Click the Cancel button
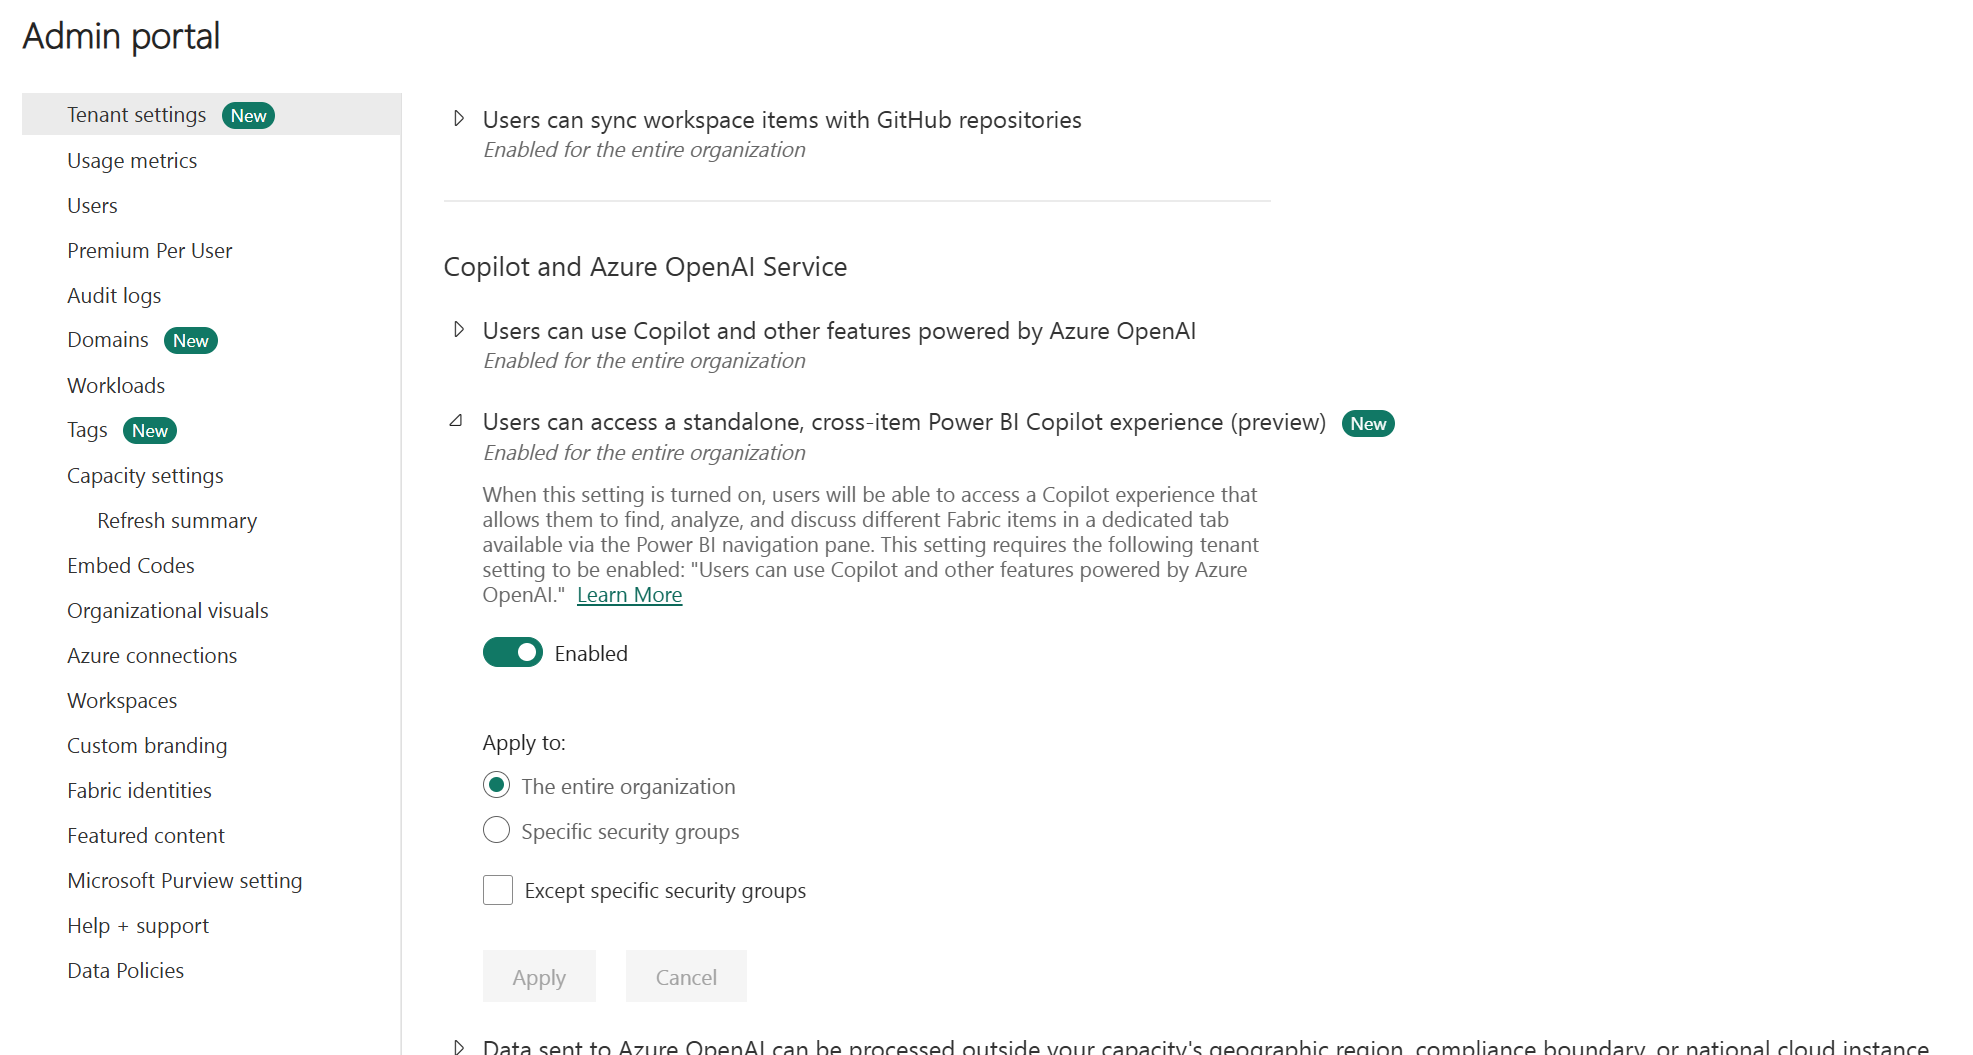Viewport: 1973px width, 1055px height. [686, 977]
